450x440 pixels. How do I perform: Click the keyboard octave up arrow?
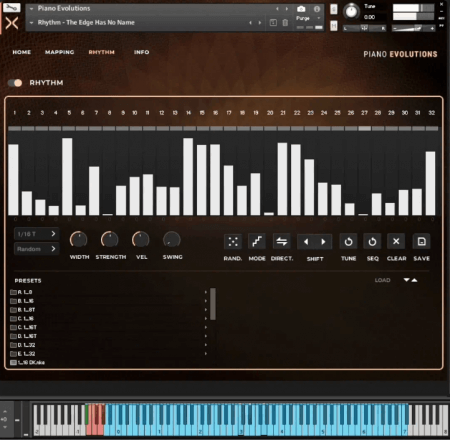click(5, 412)
